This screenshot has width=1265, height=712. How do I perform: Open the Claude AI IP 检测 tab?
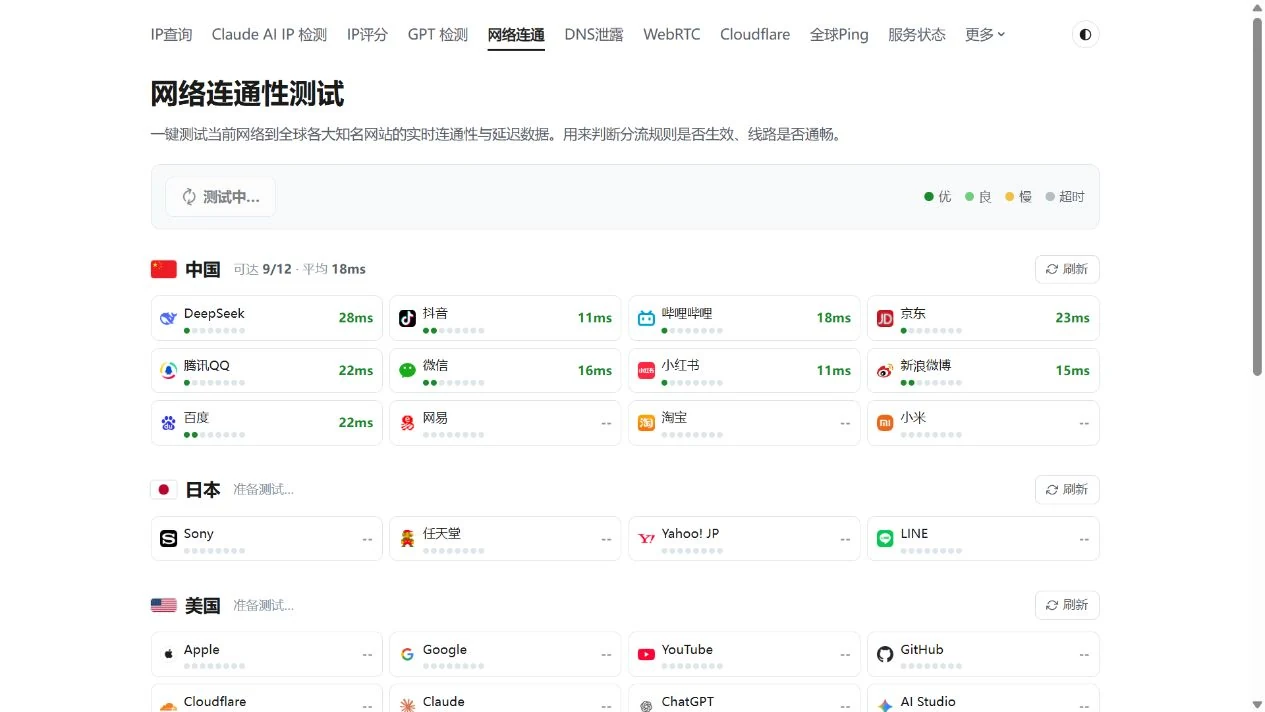pos(269,34)
